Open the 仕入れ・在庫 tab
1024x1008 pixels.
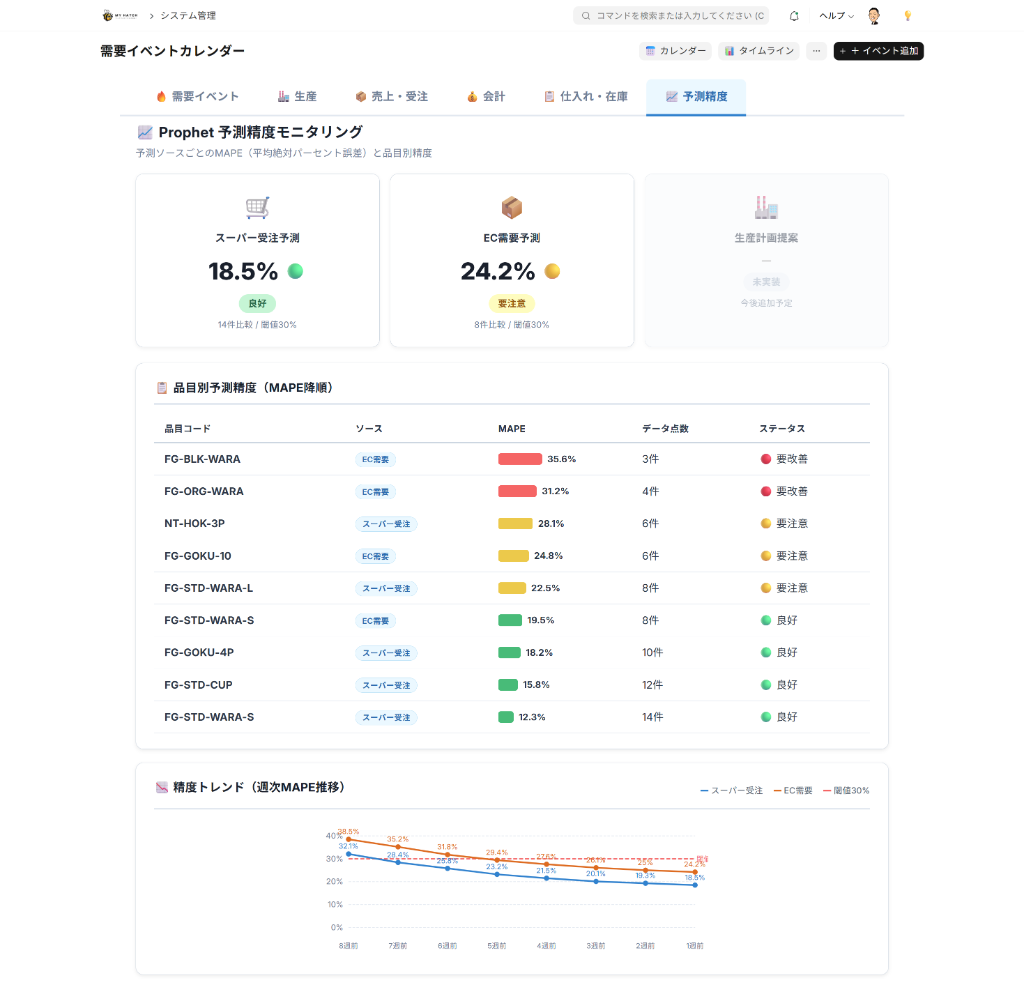pos(586,97)
